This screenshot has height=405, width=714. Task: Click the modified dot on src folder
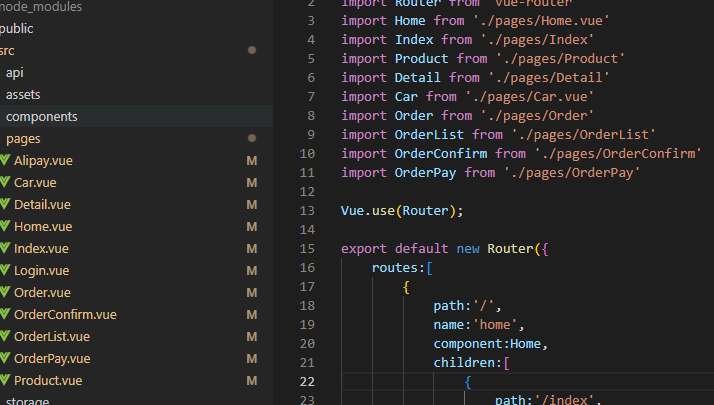click(x=252, y=50)
